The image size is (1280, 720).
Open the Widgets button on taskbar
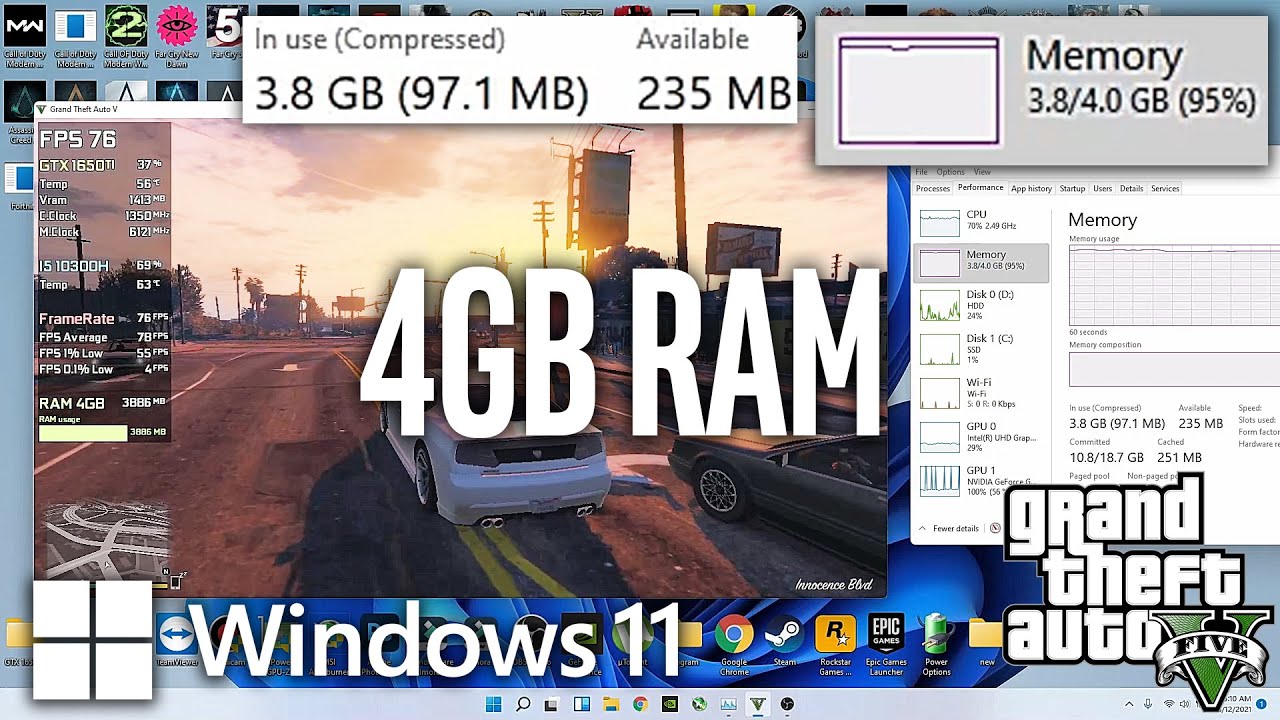(x=582, y=704)
